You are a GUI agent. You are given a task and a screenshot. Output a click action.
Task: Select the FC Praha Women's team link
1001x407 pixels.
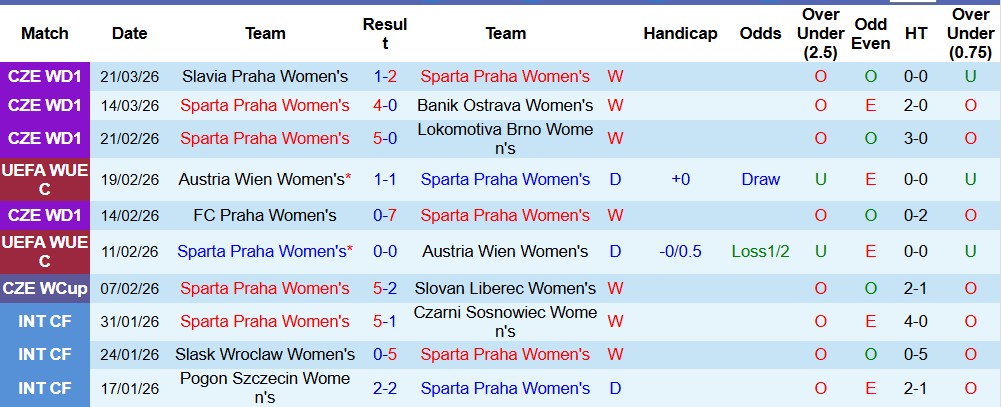(x=265, y=215)
